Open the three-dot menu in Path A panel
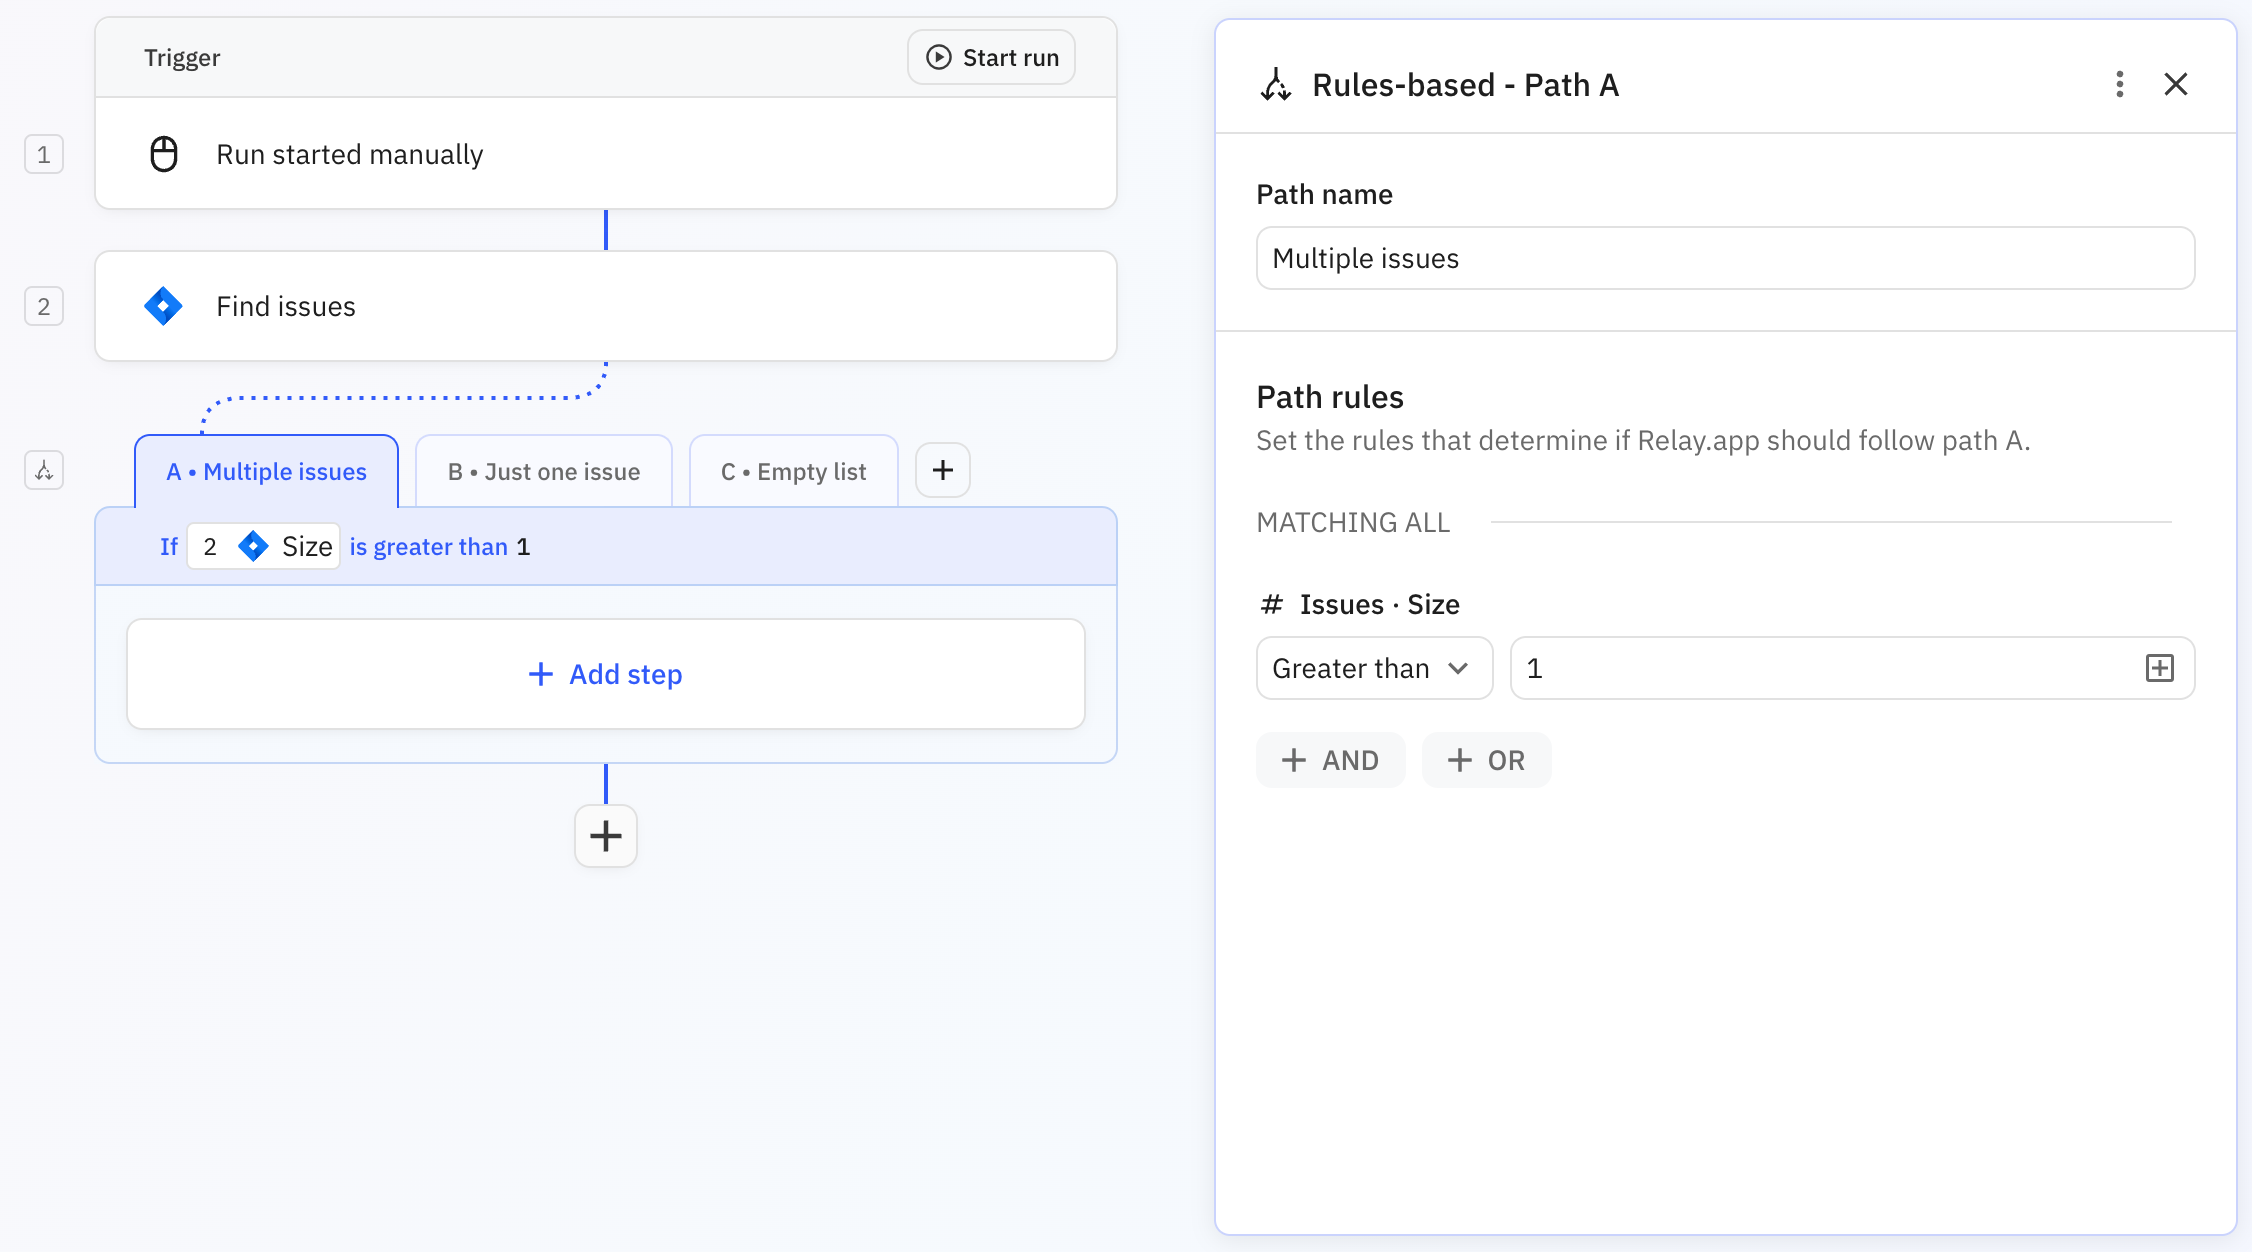The image size is (2252, 1252). [x=2119, y=84]
